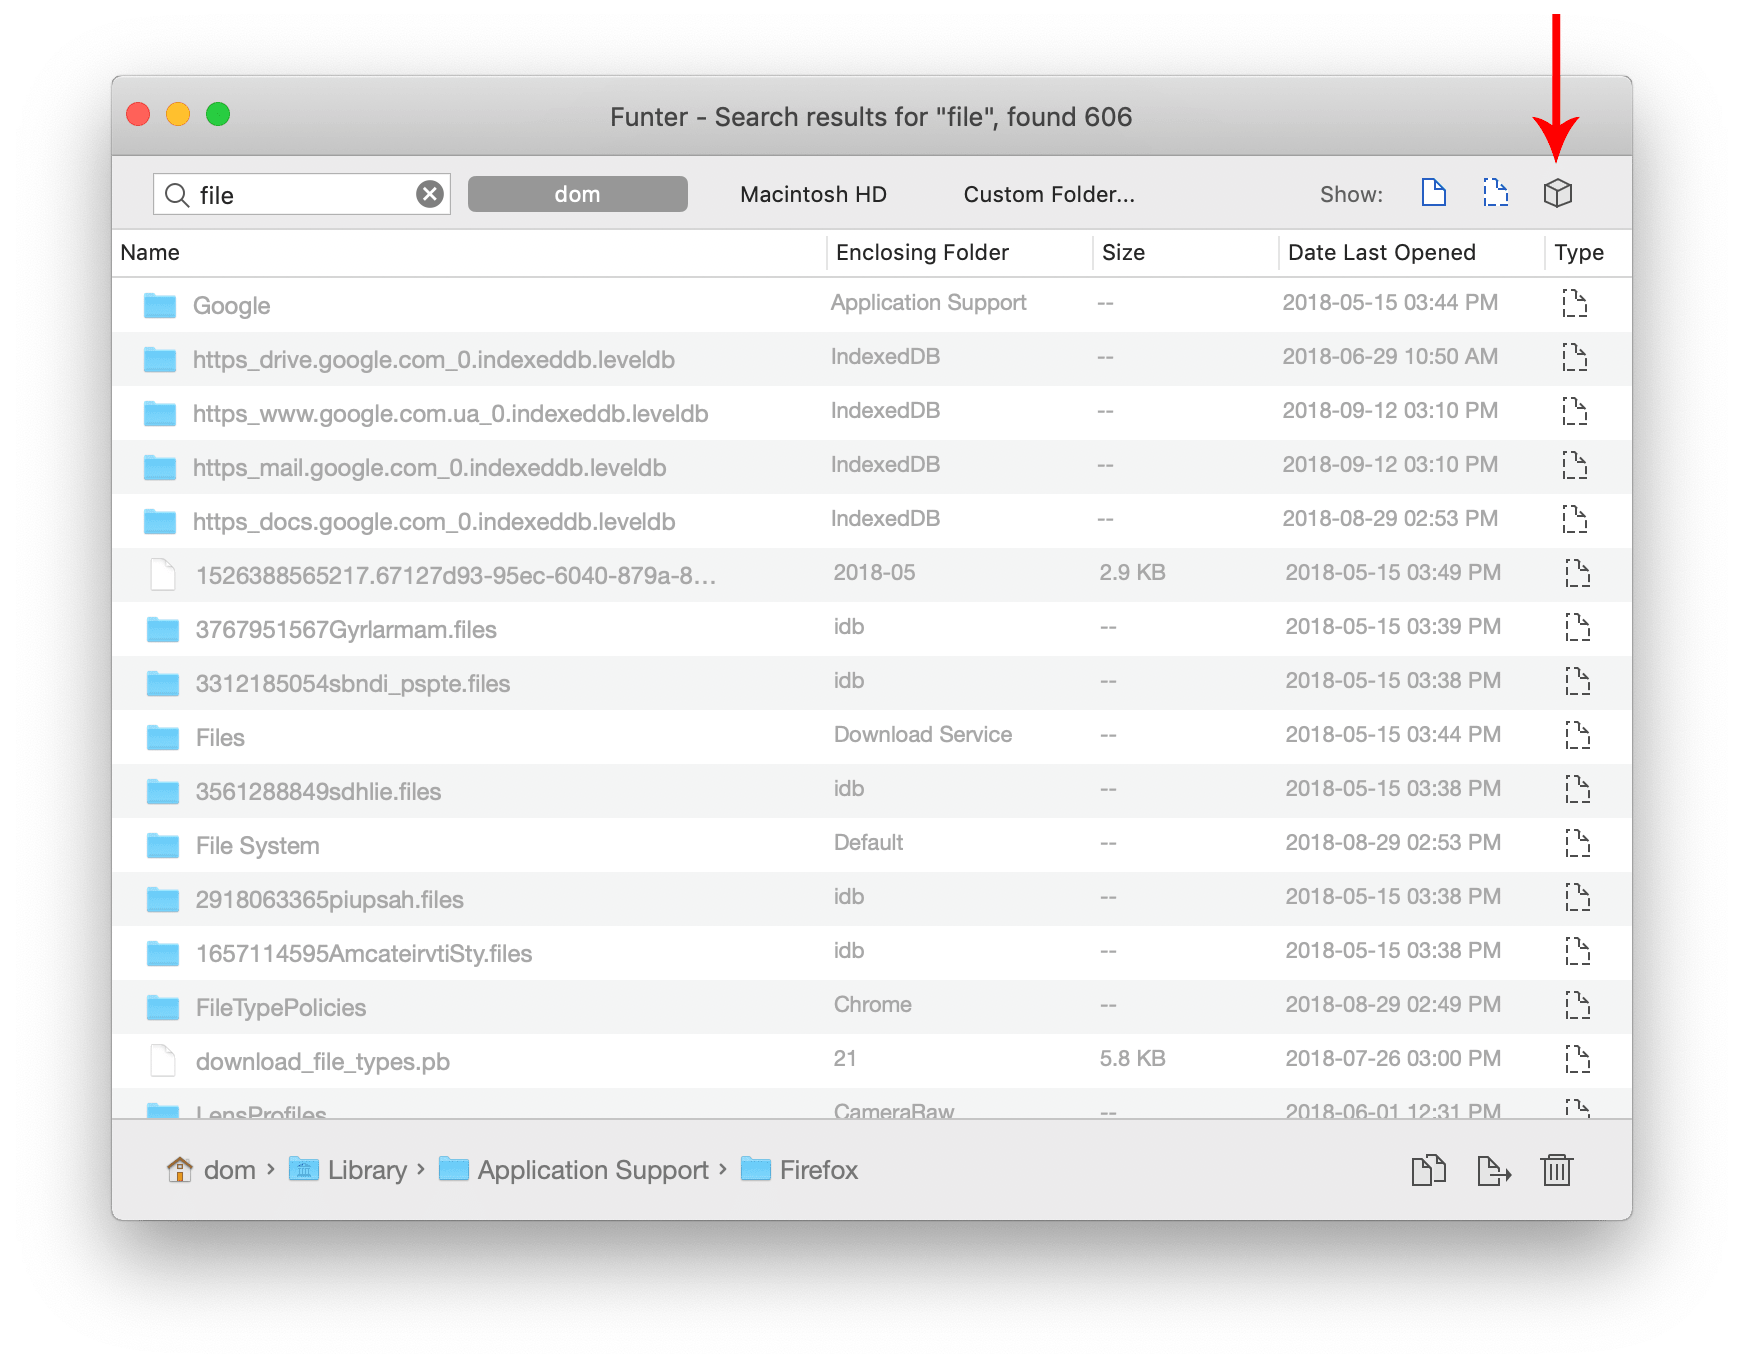The height and width of the screenshot is (1368, 1744).
Task: Select the dom search scope
Action: [x=578, y=194]
